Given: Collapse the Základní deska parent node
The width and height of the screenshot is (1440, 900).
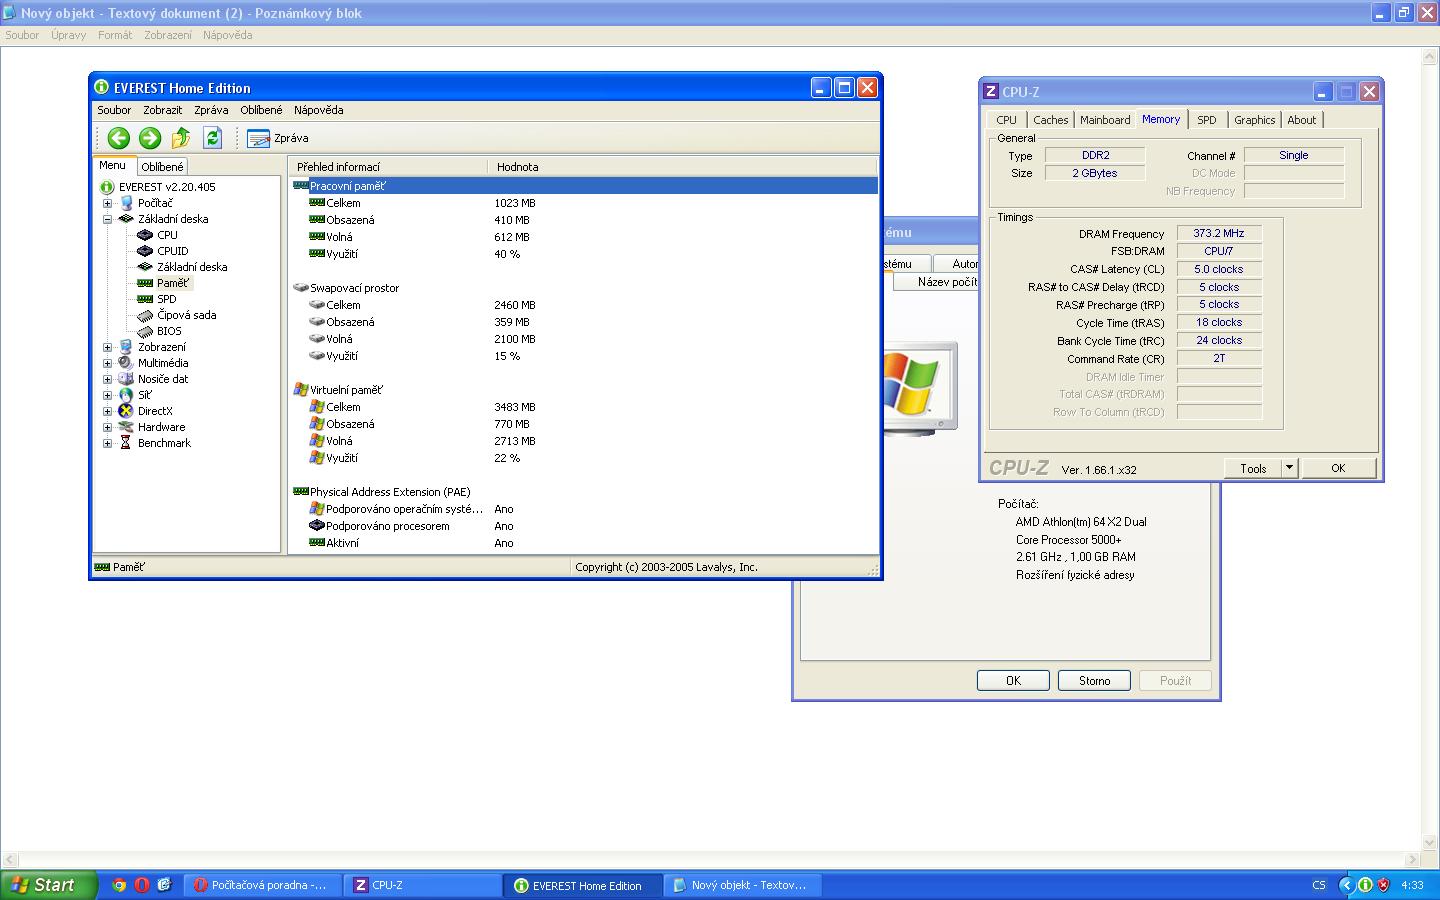Looking at the screenshot, I should [107, 219].
